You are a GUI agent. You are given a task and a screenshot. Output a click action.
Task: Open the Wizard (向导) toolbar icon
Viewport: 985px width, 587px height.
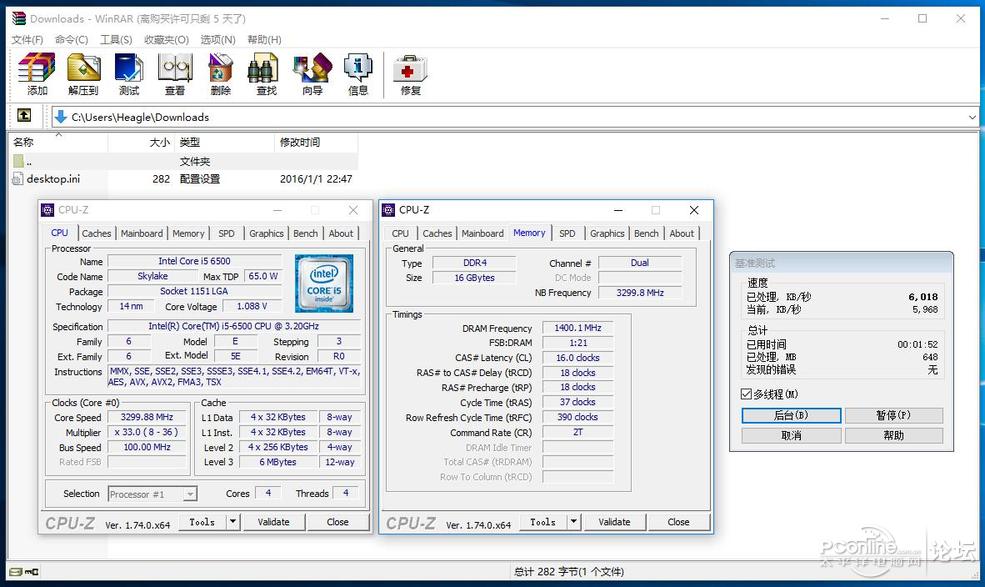coord(312,74)
